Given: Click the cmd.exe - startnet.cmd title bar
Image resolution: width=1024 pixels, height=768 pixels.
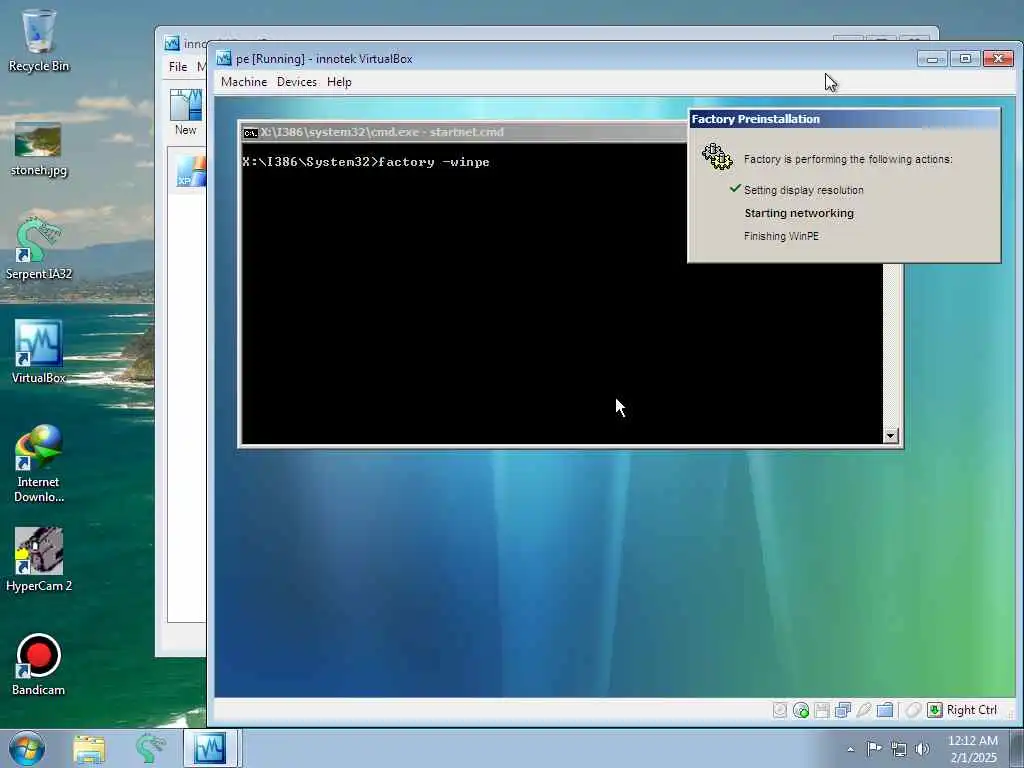Looking at the screenshot, I should pos(462,132).
